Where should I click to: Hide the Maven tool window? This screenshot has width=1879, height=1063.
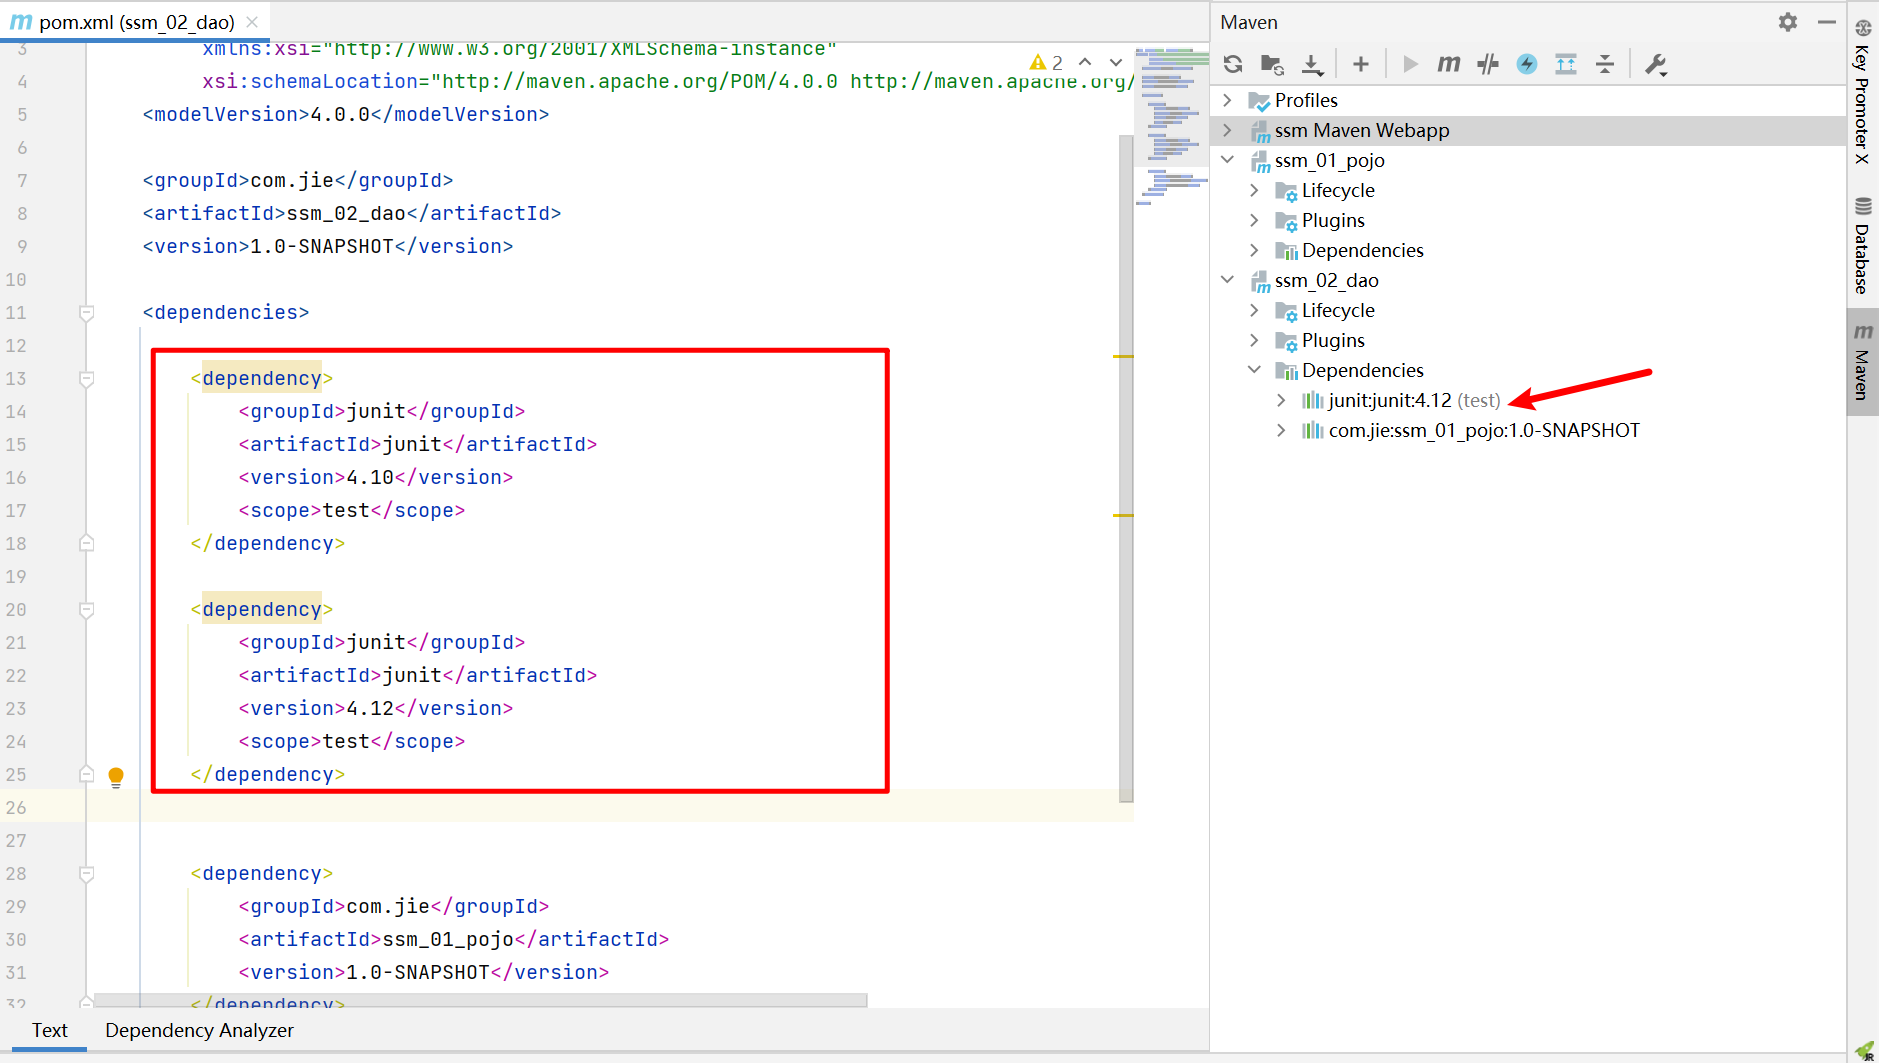tap(1826, 21)
